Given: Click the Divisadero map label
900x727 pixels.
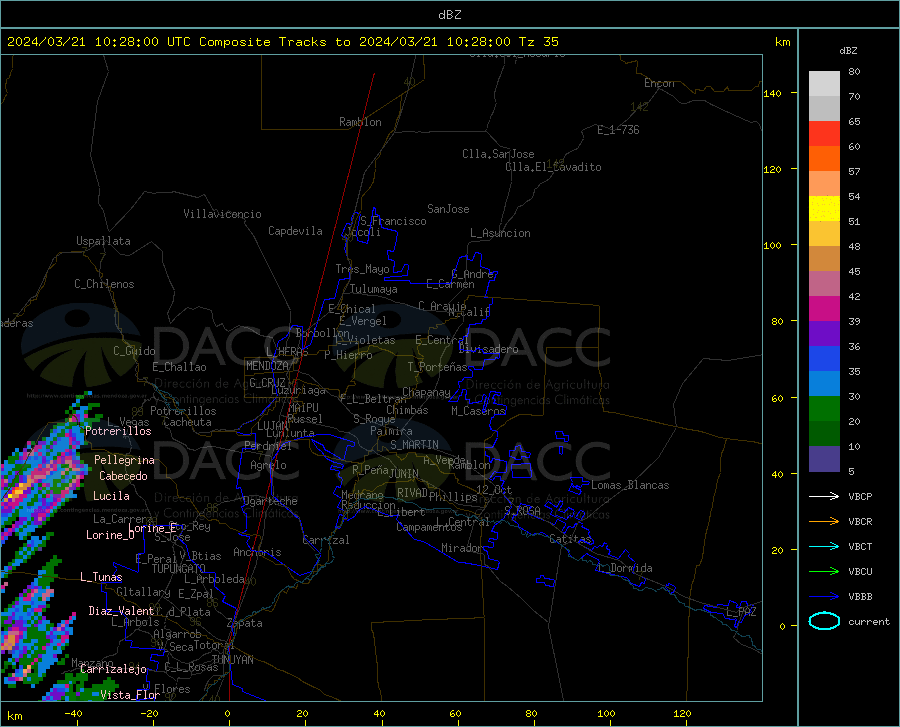Looking at the screenshot, I should [x=488, y=349].
